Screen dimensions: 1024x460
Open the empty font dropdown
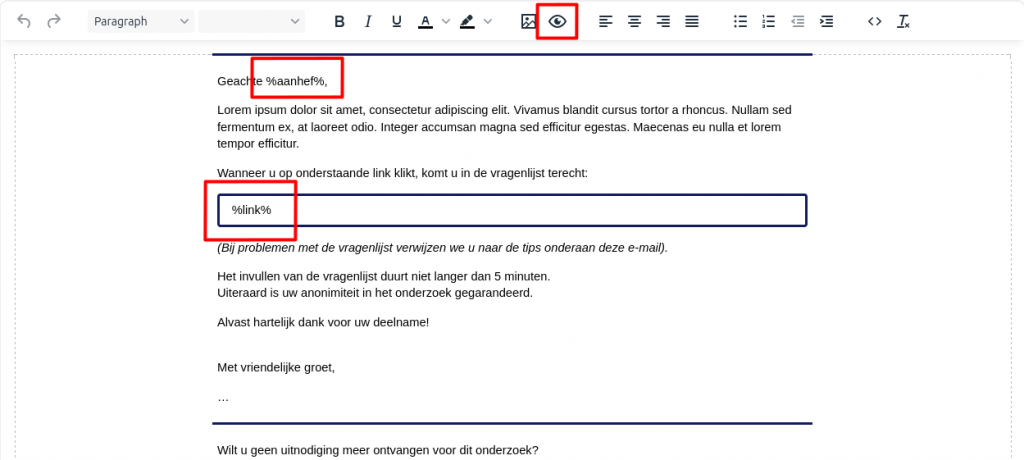[251, 22]
